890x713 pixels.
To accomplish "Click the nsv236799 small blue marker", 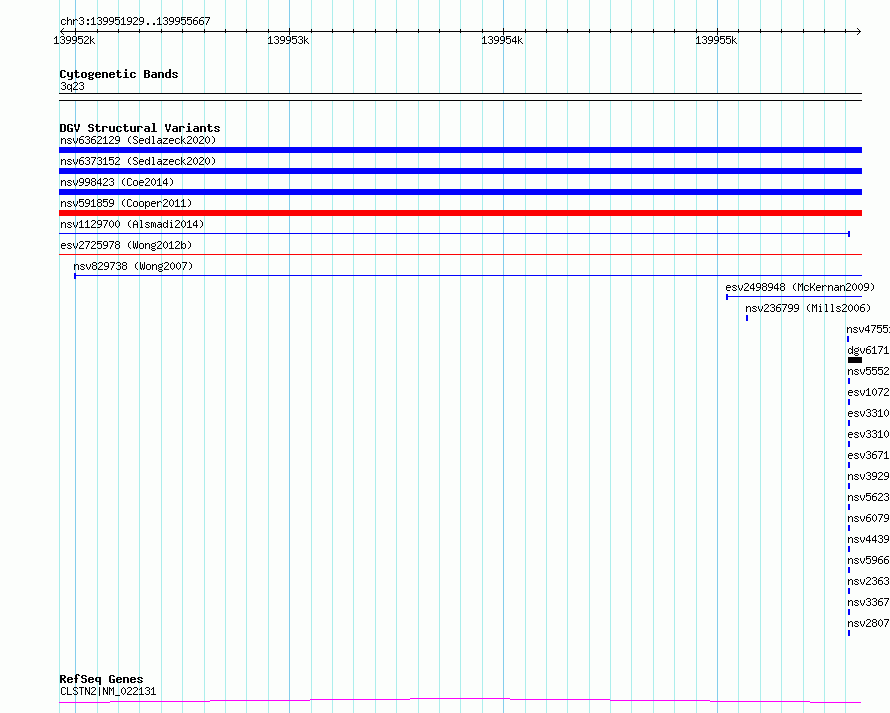I will 747,318.
